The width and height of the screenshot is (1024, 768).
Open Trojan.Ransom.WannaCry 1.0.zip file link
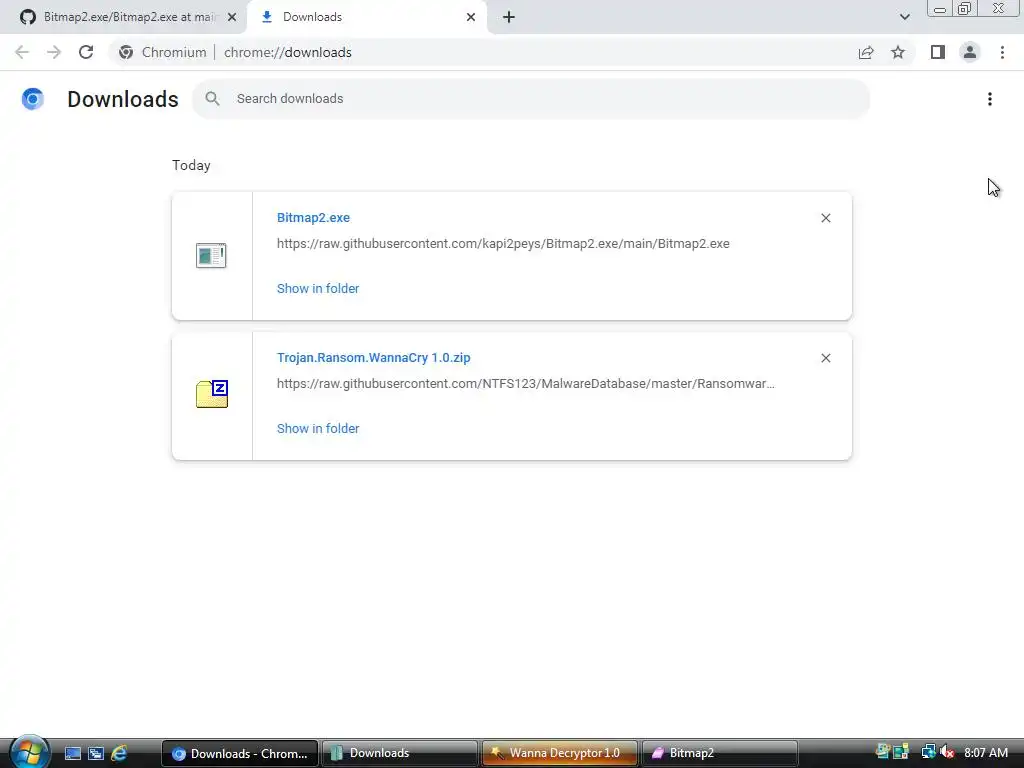[x=374, y=358]
